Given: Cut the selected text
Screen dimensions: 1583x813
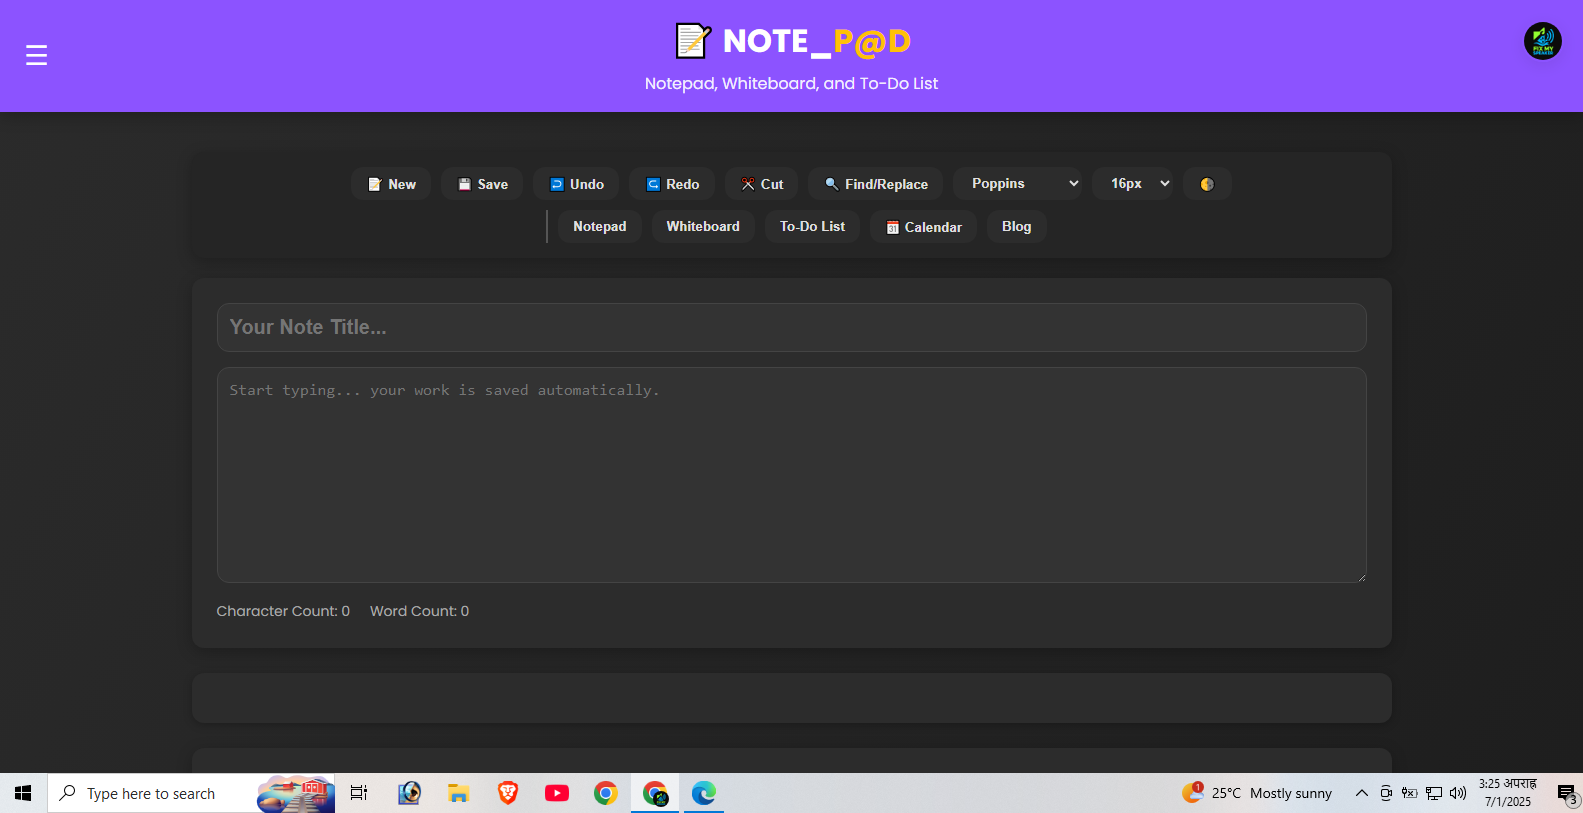Looking at the screenshot, I should 761,184.
